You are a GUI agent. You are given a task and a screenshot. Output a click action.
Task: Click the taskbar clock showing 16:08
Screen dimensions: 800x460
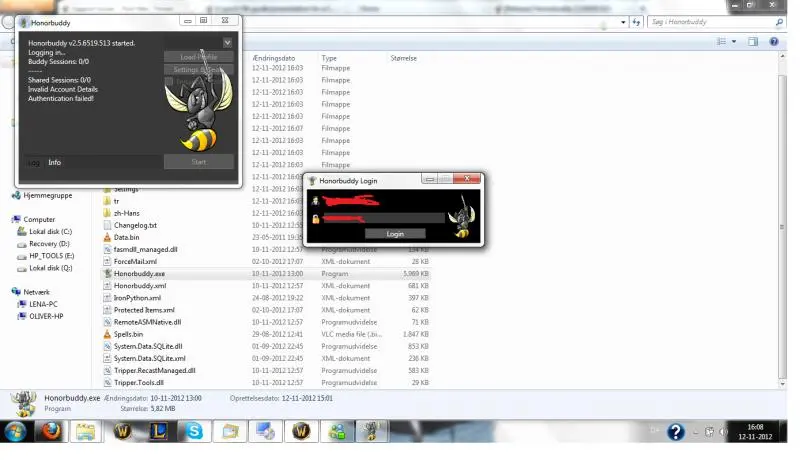[x=755, y=431]
